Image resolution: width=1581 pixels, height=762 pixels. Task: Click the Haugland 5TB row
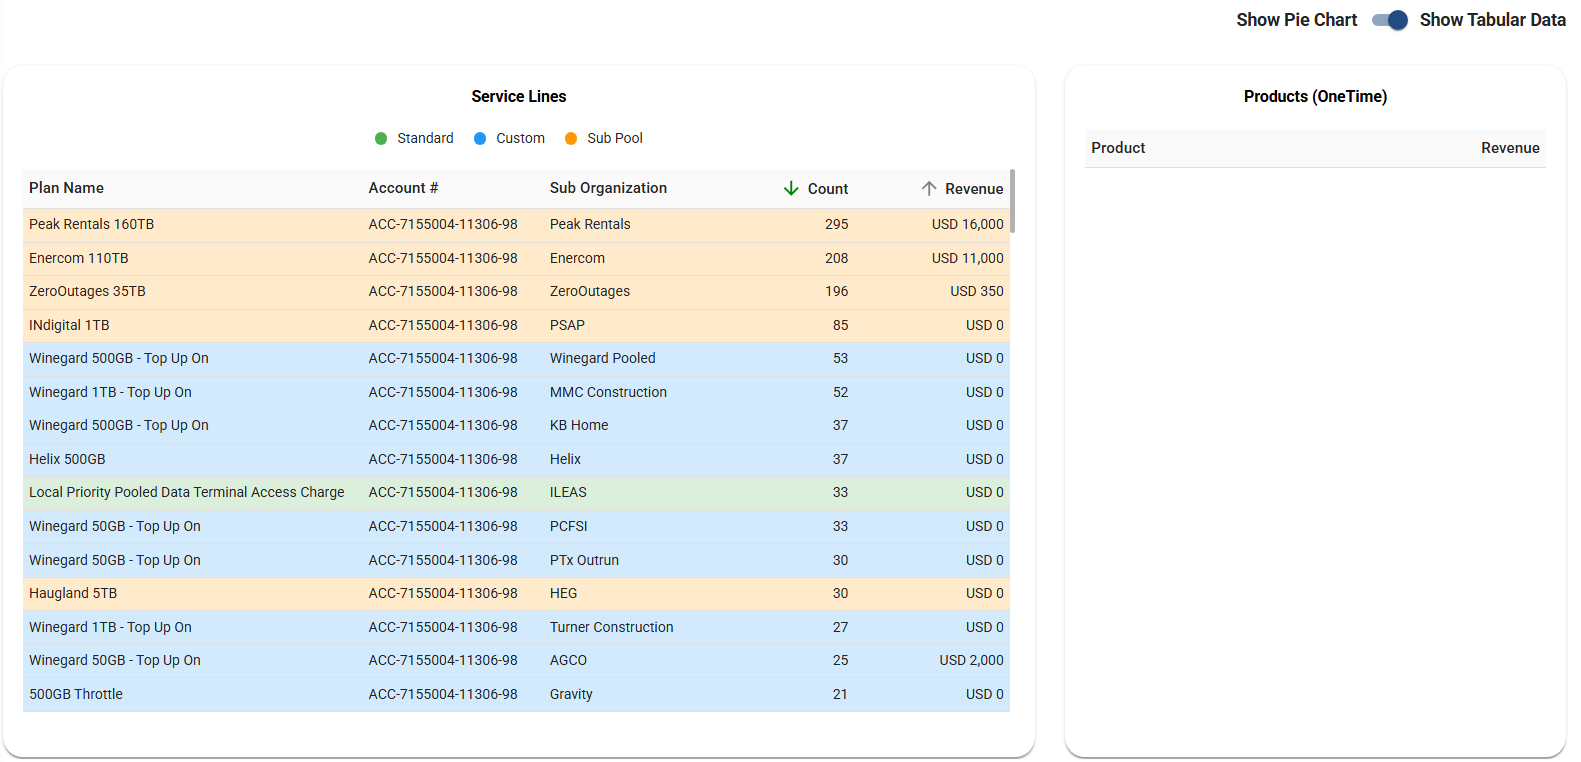click(x=73, y=593)
